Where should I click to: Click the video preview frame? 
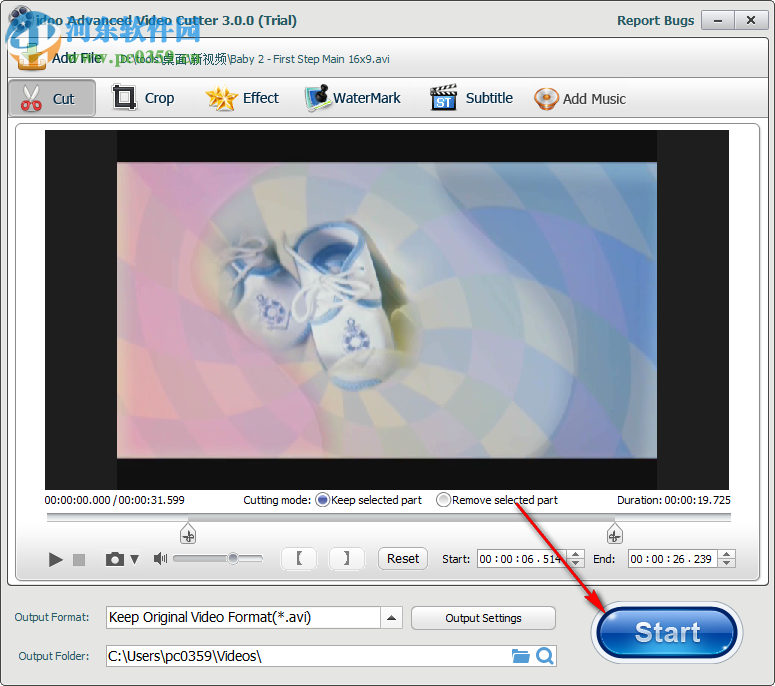pyautogui.click(x=387, y=310)
